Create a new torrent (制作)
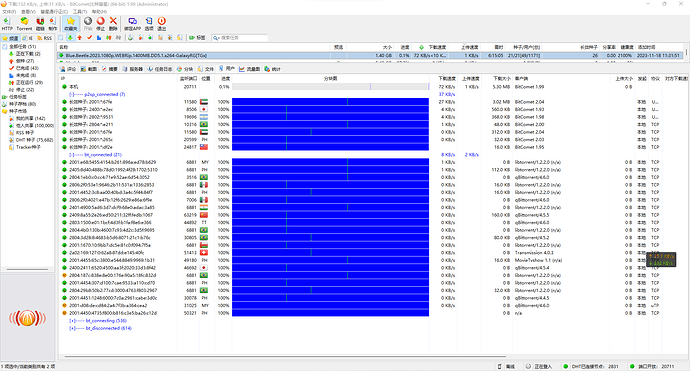The image size is (690, 371). click(x=52, y=23)
